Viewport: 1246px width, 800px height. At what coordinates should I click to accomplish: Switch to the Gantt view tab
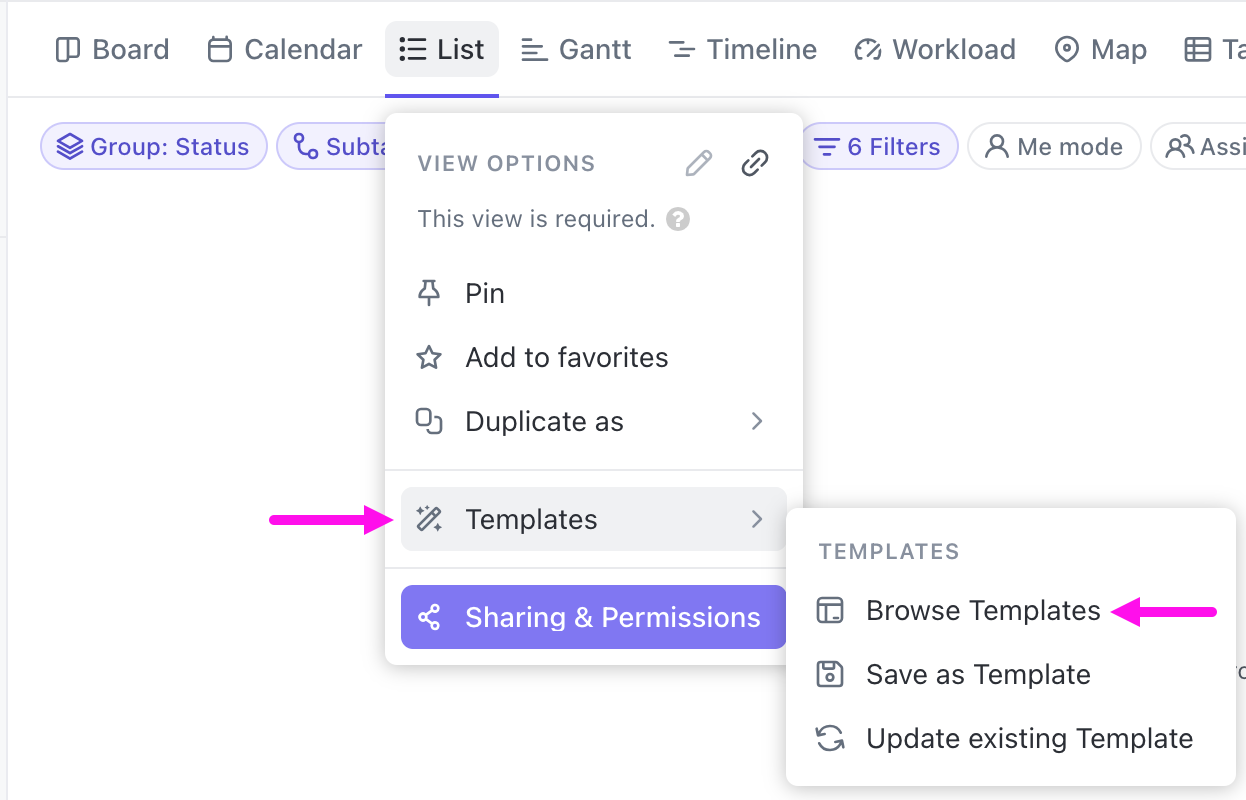click(577, 49)
